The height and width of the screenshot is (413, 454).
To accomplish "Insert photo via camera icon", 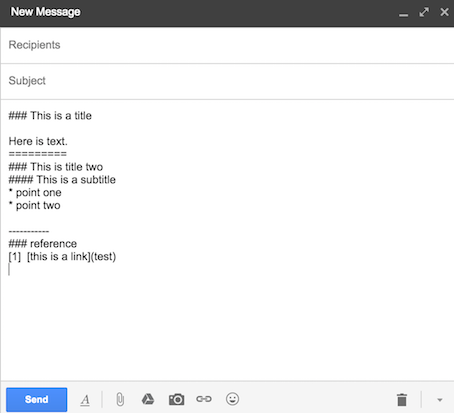I will click(x=176, y=399).
